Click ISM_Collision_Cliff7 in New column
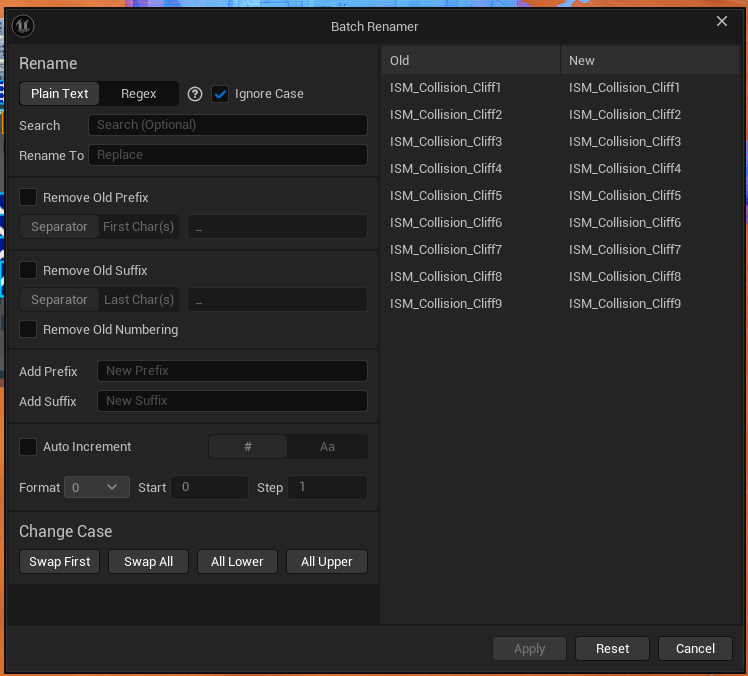The image size is (748, 676). click(x=625, y=250)
